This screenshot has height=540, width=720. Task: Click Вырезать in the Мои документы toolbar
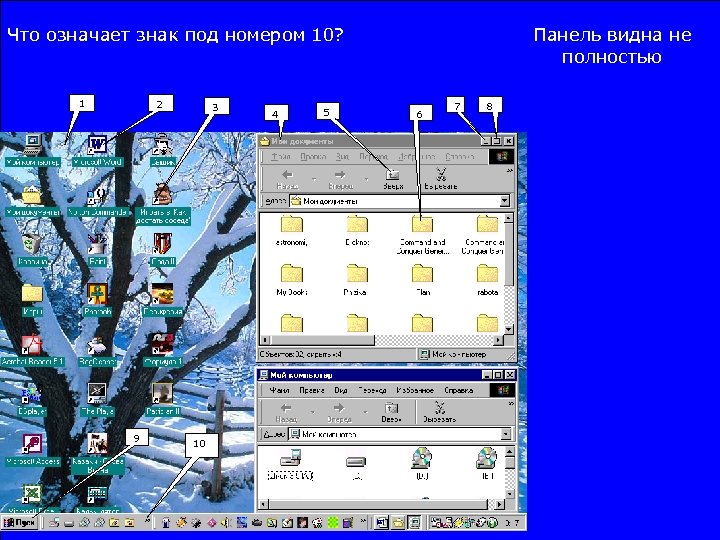[x=440, y=179]
